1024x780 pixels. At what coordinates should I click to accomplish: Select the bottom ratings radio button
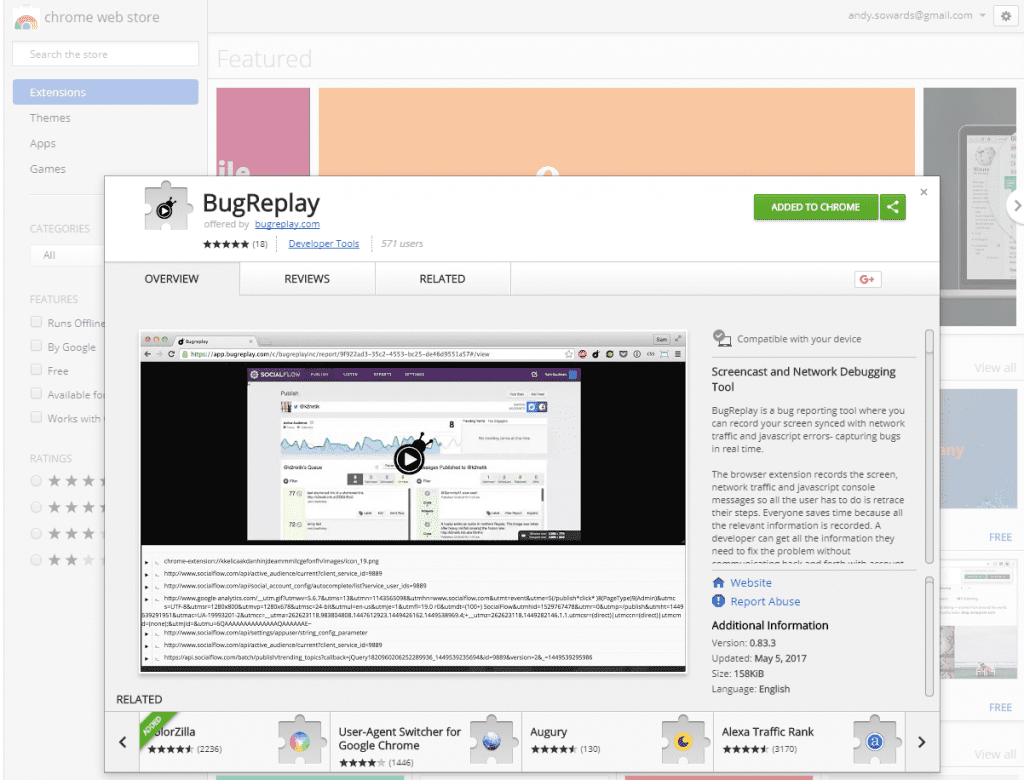[36, 560]
